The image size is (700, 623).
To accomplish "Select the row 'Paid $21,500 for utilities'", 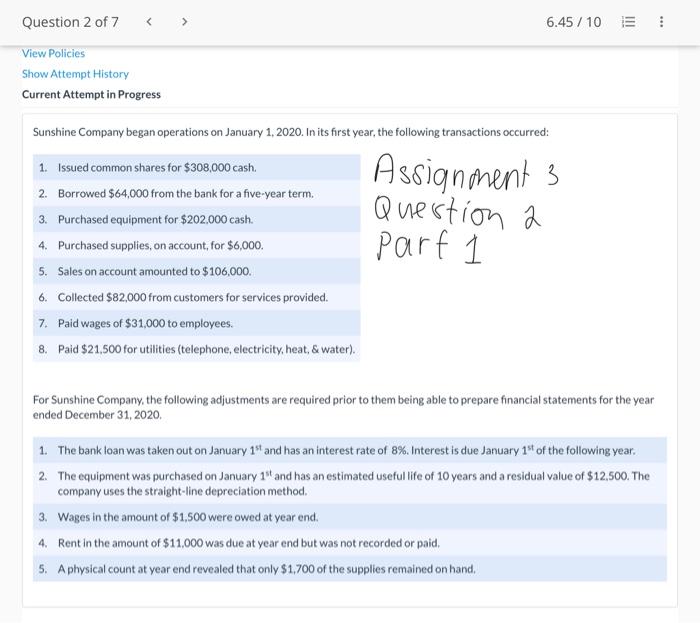I will click(x=196, y=349).
